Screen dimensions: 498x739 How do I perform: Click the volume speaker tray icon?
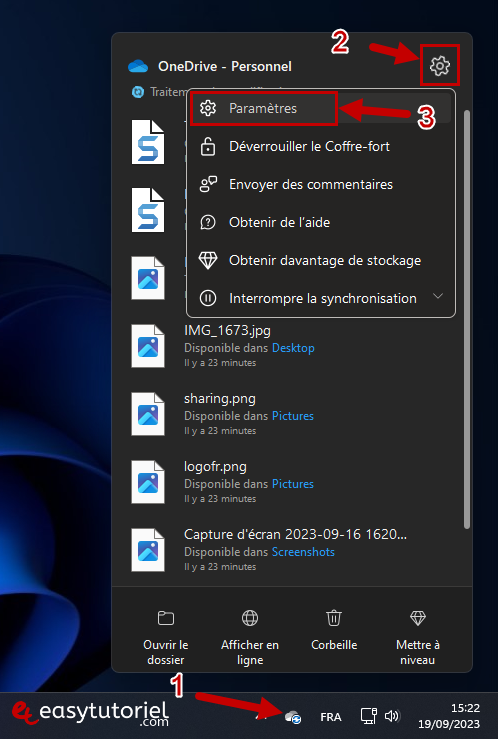pos(392,716)
